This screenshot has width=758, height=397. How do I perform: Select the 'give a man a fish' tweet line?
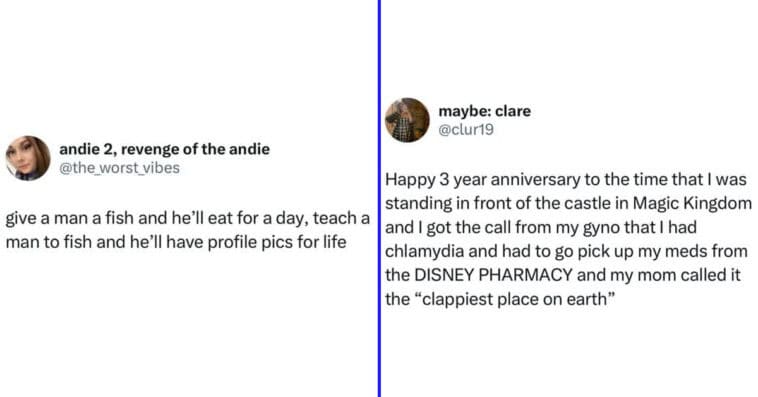click(188, 218)
